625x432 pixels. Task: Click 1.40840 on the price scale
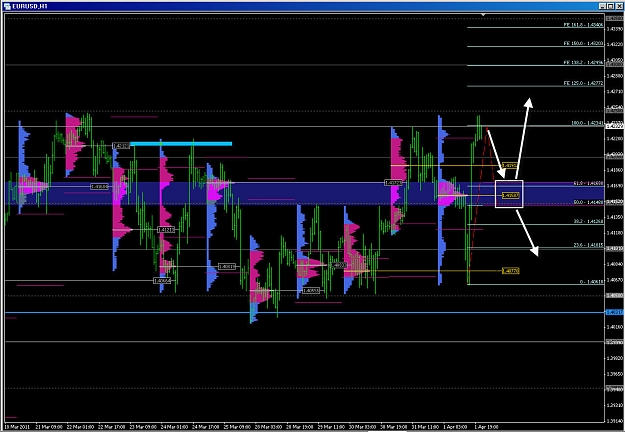615,264
